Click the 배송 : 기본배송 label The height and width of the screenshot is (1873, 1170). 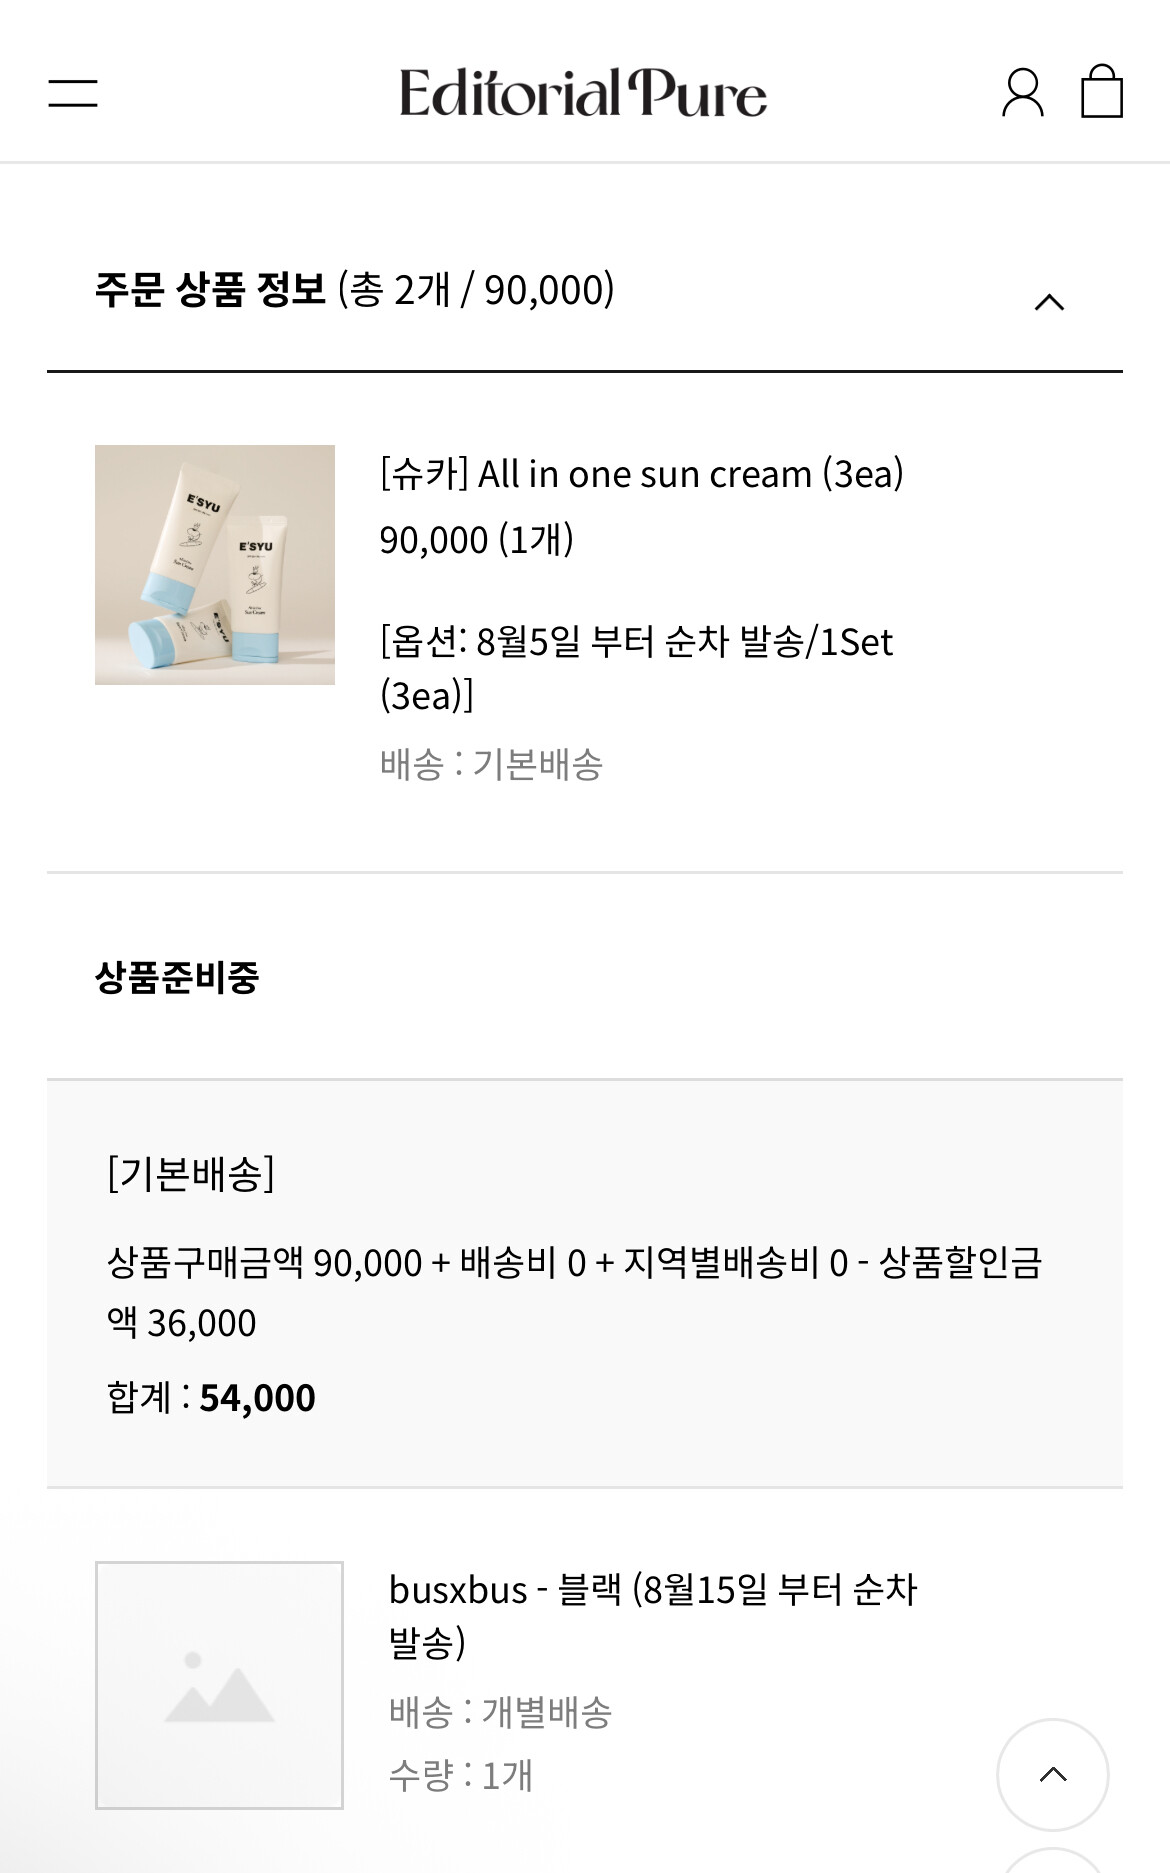point(491,765)
